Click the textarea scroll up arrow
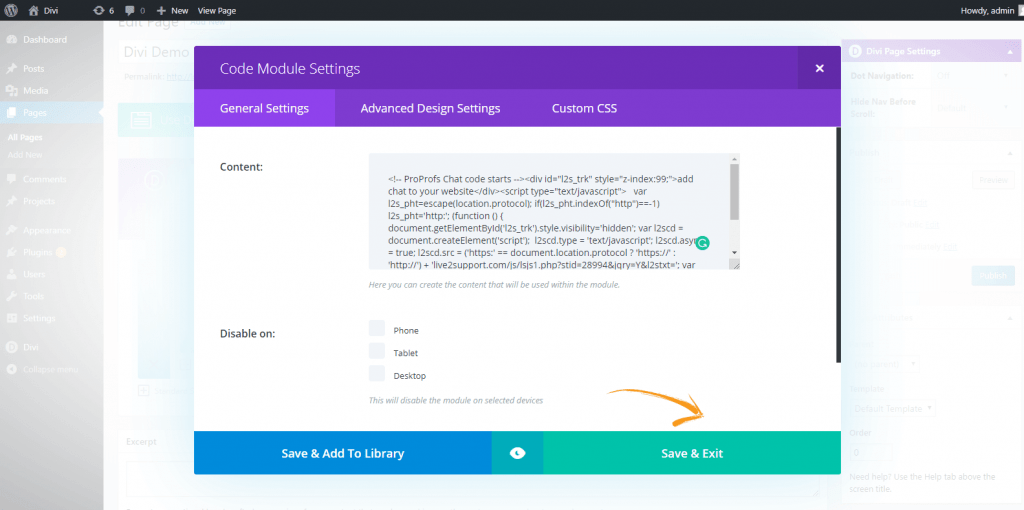 tap(735, 159)
